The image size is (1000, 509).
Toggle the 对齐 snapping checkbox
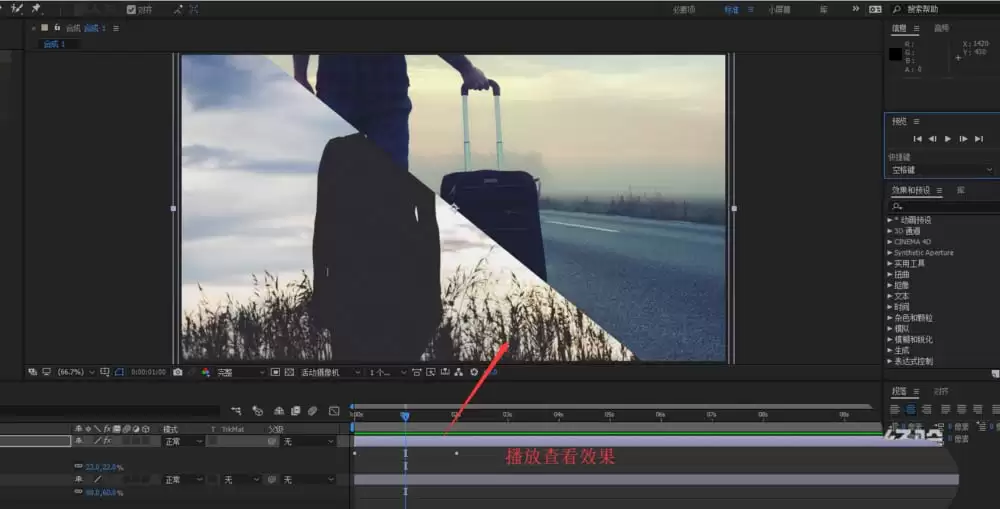click(131, 9)
